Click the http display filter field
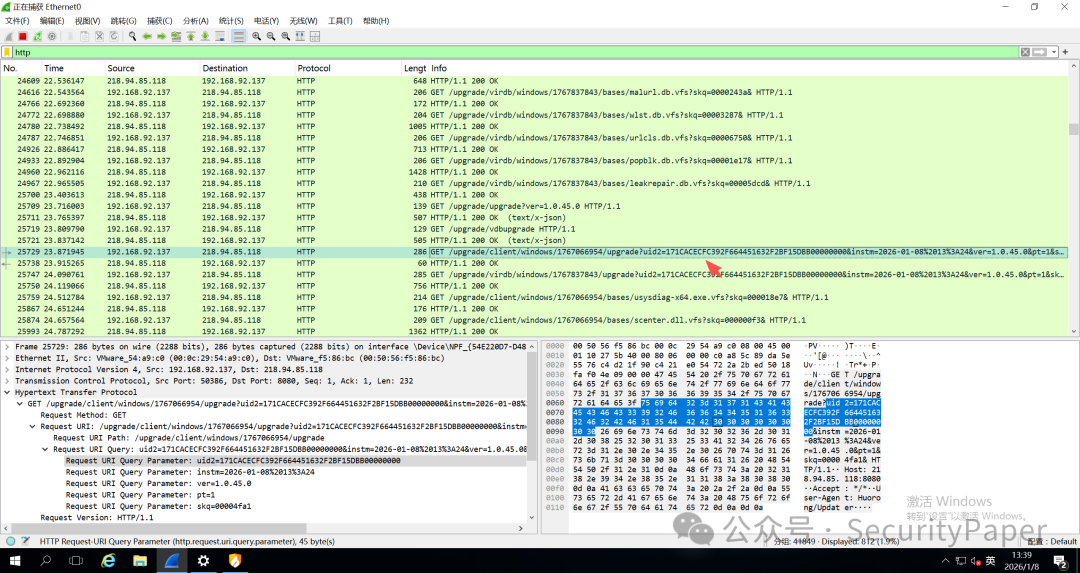The height and width of the screenshot is (573, 1080). click(x=515, y=52)
